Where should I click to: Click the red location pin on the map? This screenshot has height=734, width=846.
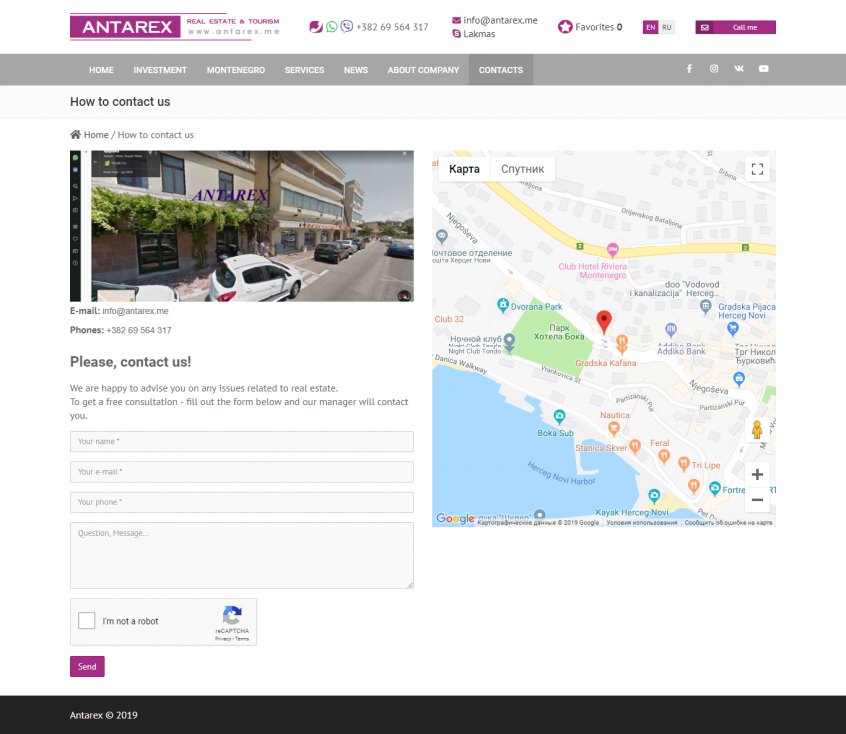603,321
